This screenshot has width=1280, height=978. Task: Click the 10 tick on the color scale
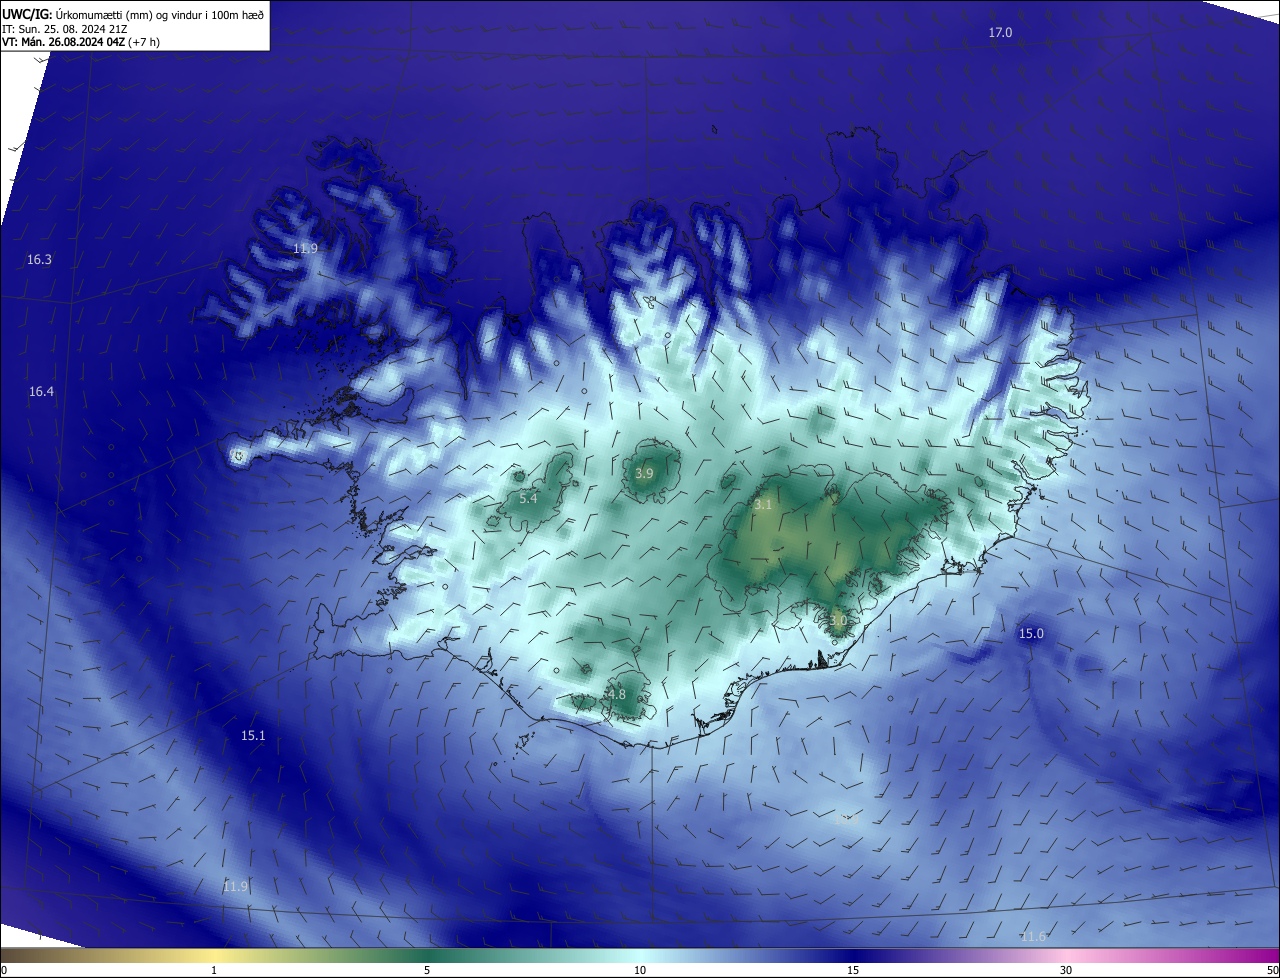click(x=640, y=971)
